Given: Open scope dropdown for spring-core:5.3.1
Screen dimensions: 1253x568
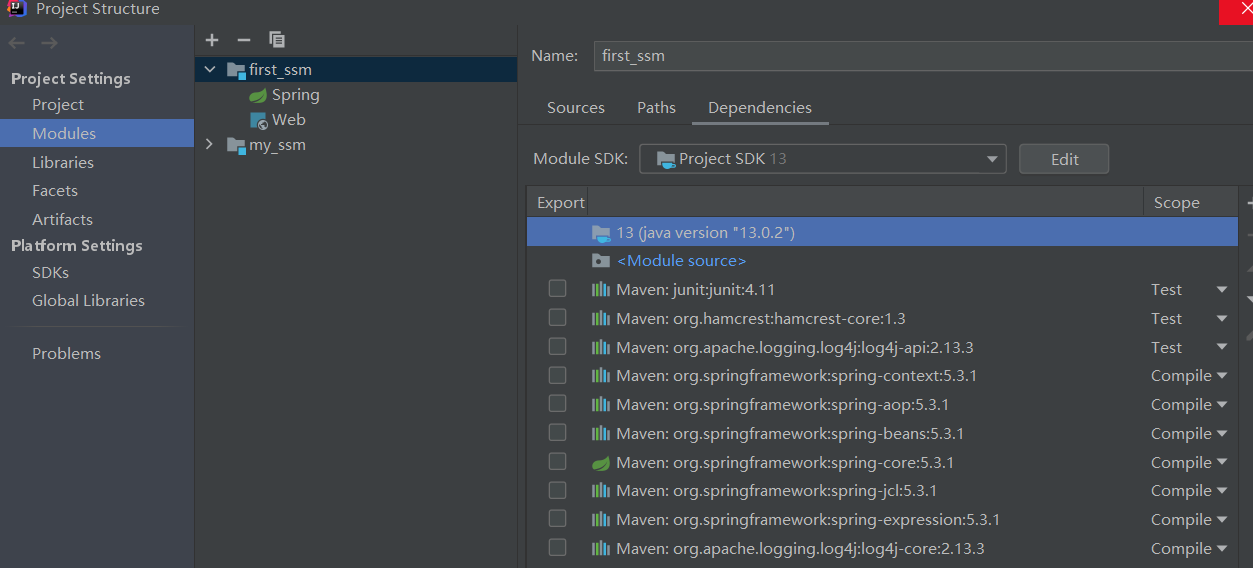Looking at the screenshot, I should [1221, 463].
